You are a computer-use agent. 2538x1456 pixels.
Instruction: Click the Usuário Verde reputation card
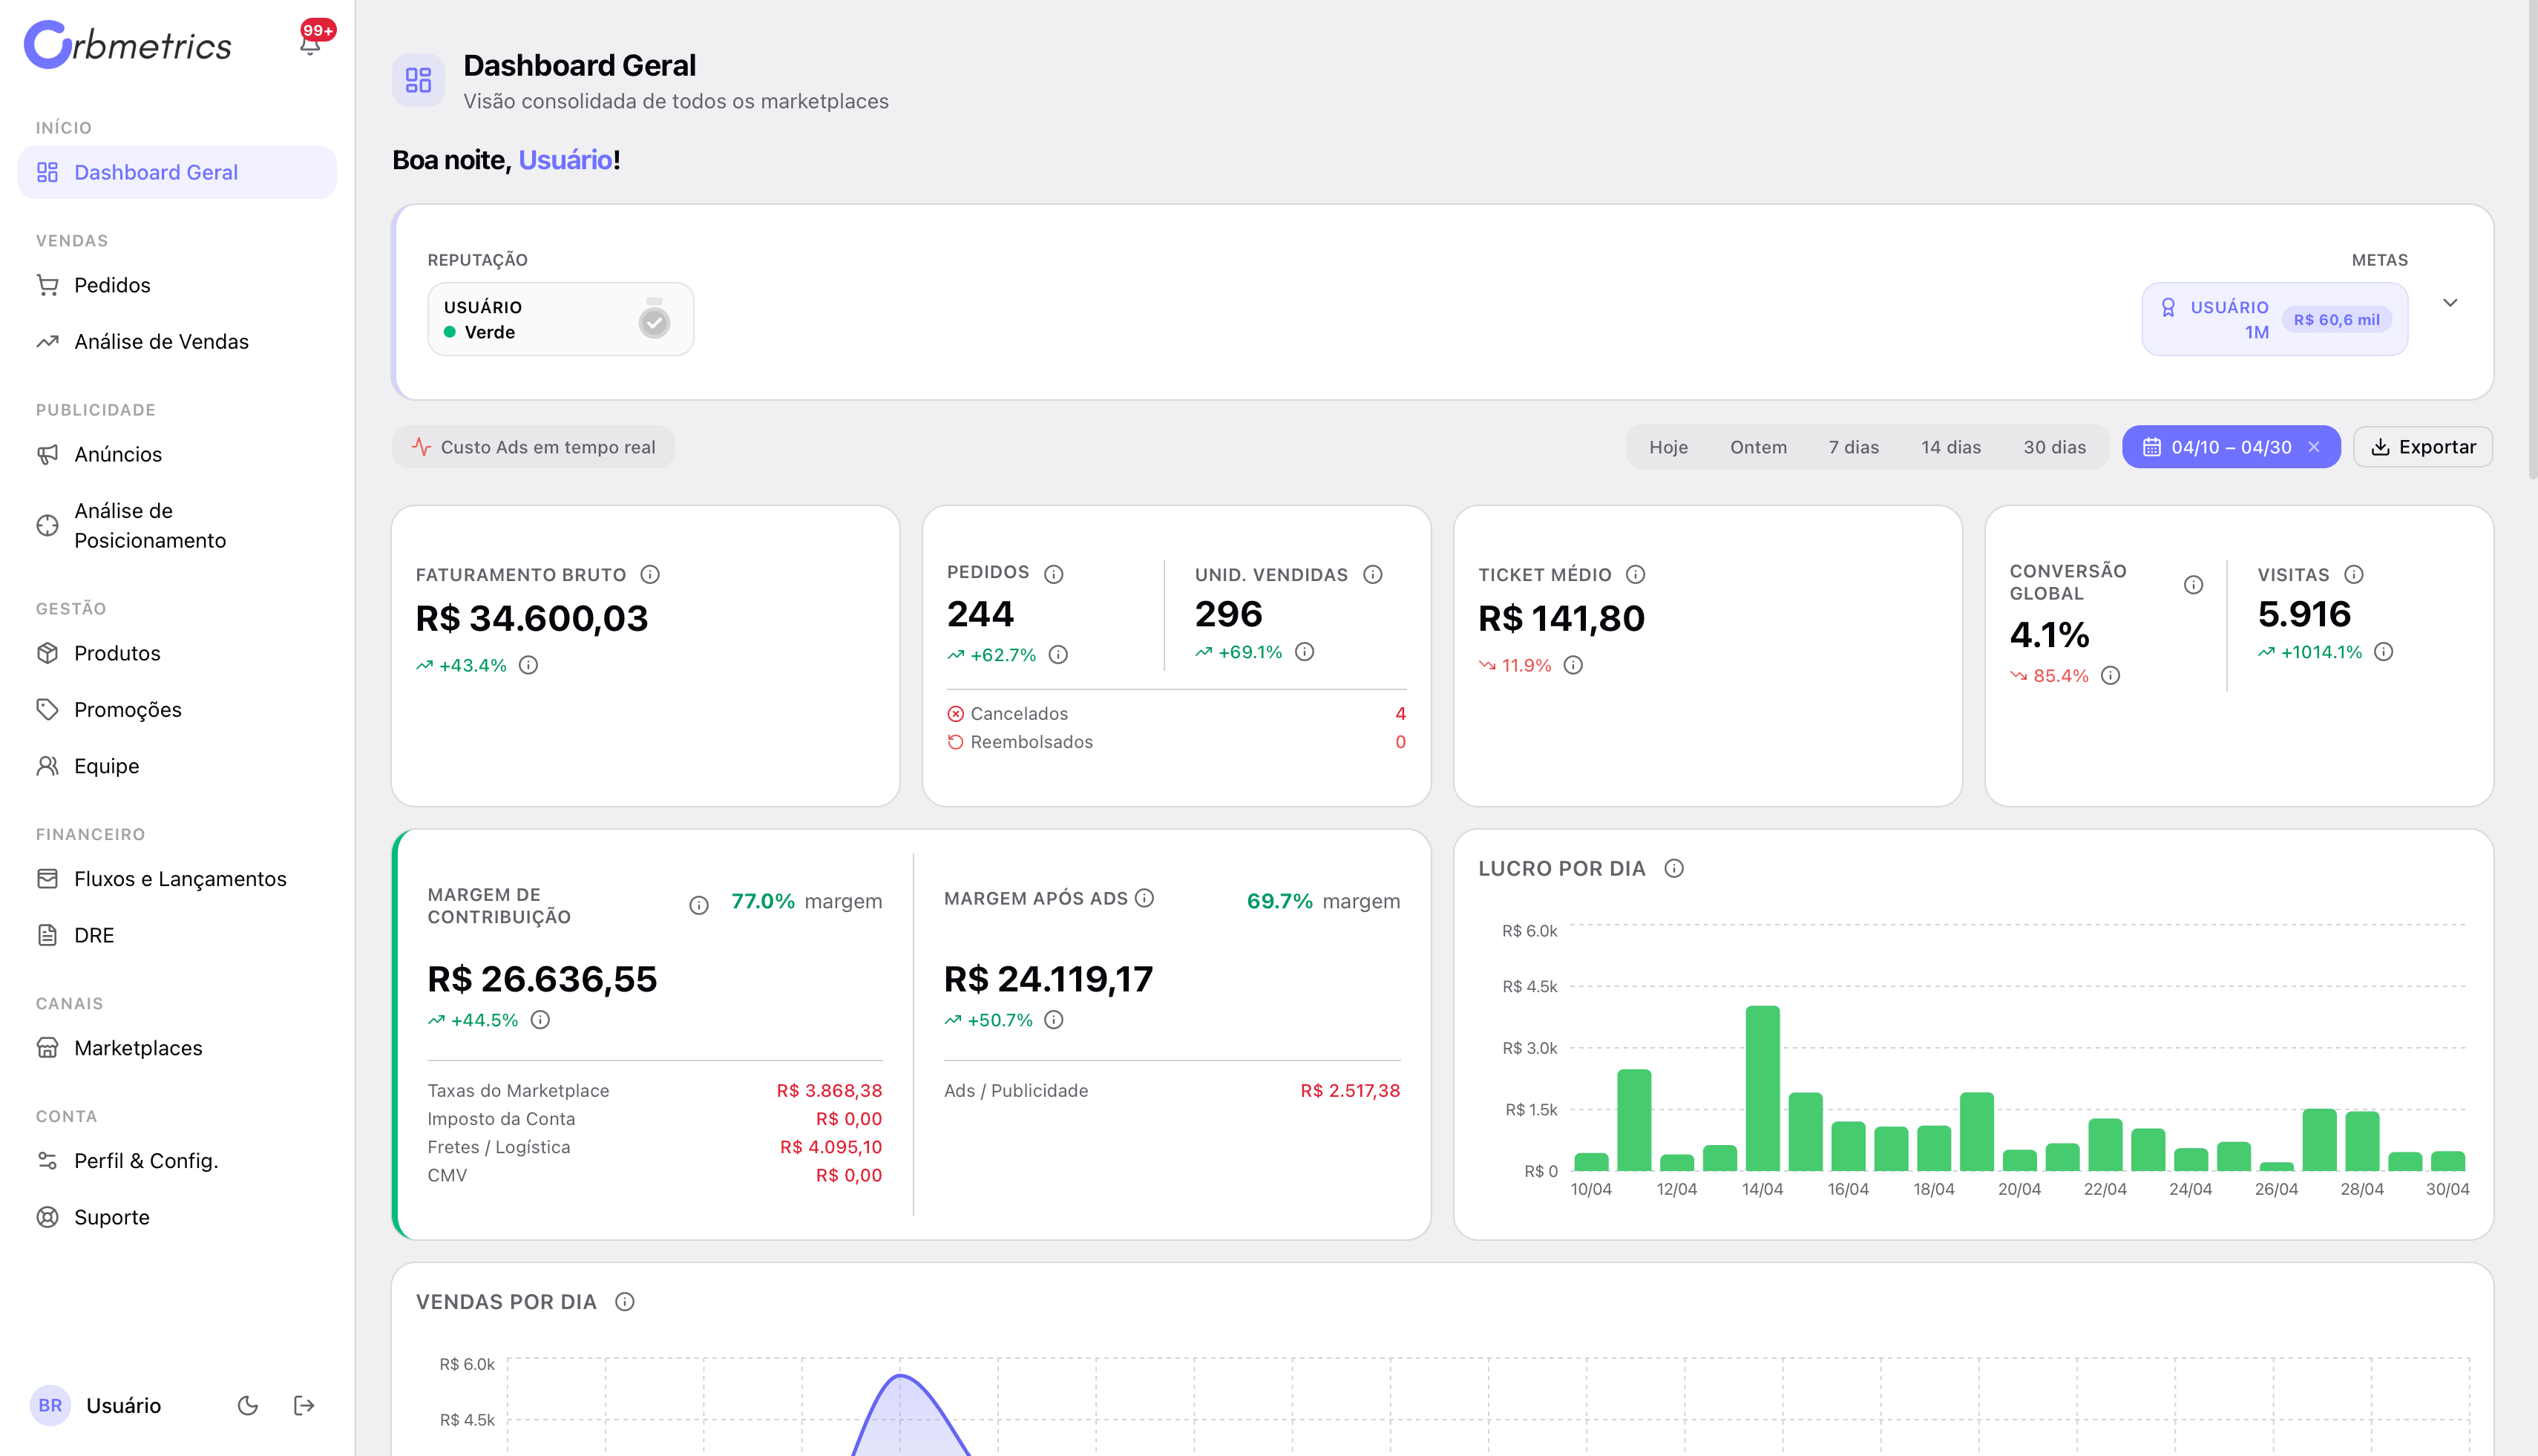[x=560, y=319]
